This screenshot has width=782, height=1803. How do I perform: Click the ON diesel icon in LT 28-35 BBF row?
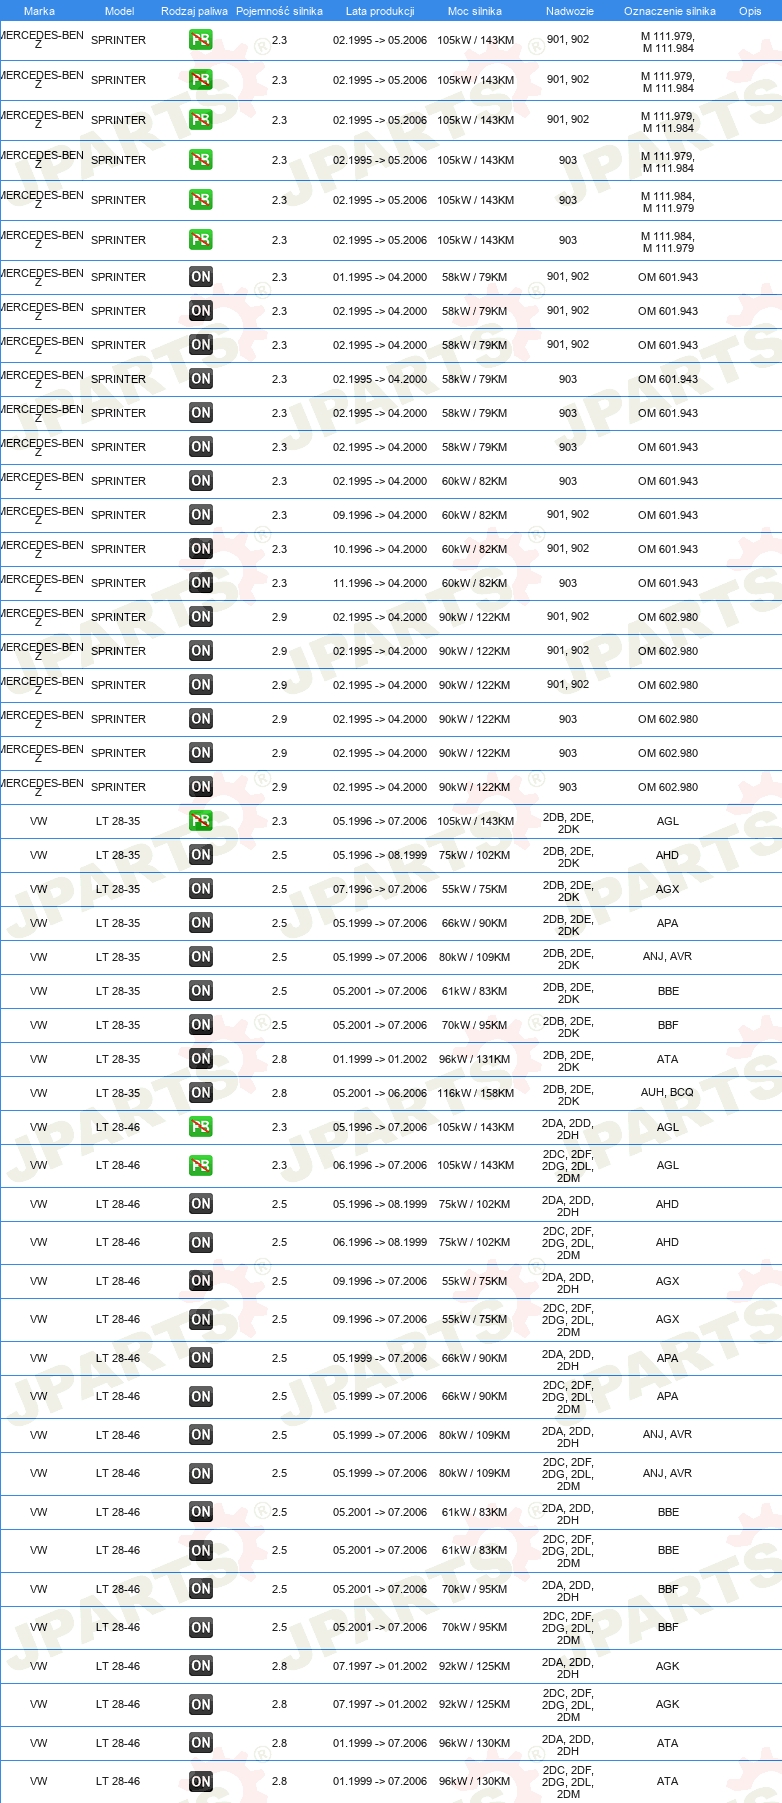(201, 1025)
